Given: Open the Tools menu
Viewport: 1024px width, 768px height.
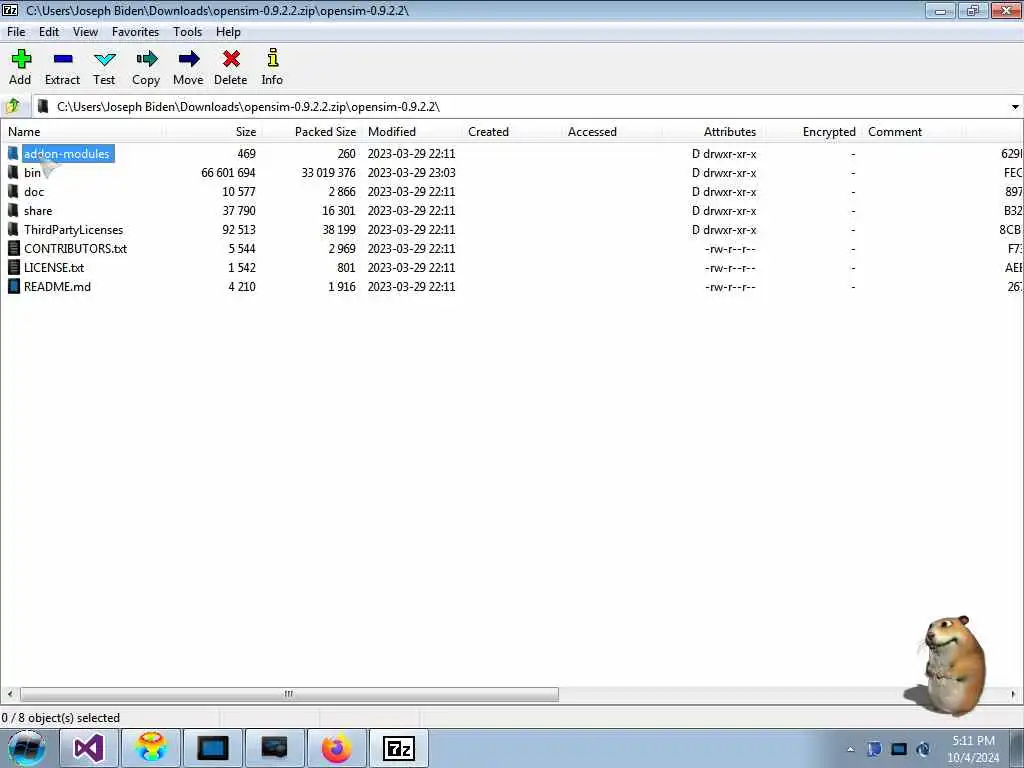Looking at the screenshot, I should pyautogui.click(x=187, y=31).
